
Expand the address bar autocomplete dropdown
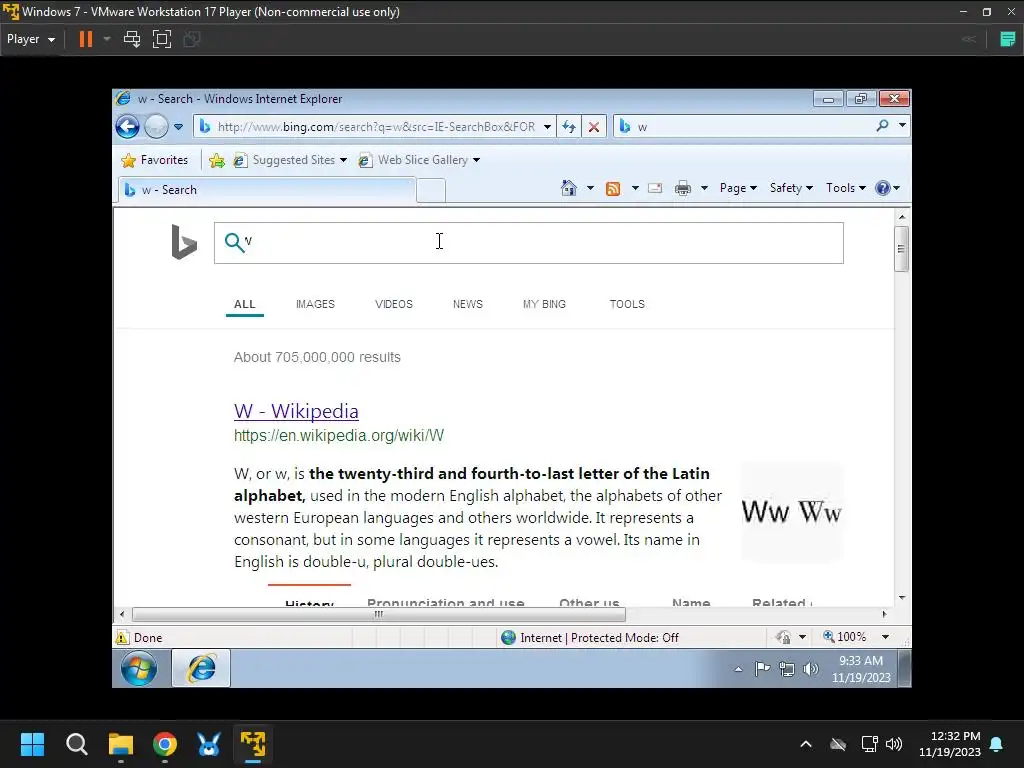pyautogui.click(x=547, y=127)
